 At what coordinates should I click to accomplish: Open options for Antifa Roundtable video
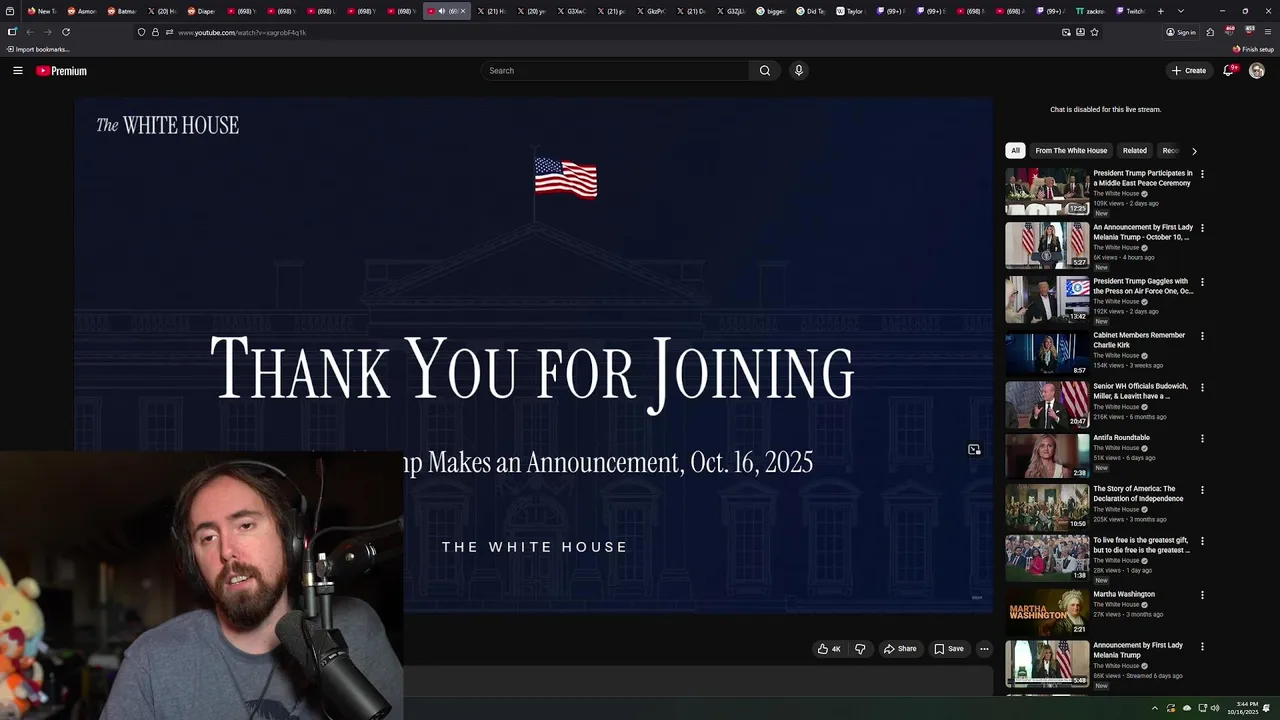point(1202,438)
